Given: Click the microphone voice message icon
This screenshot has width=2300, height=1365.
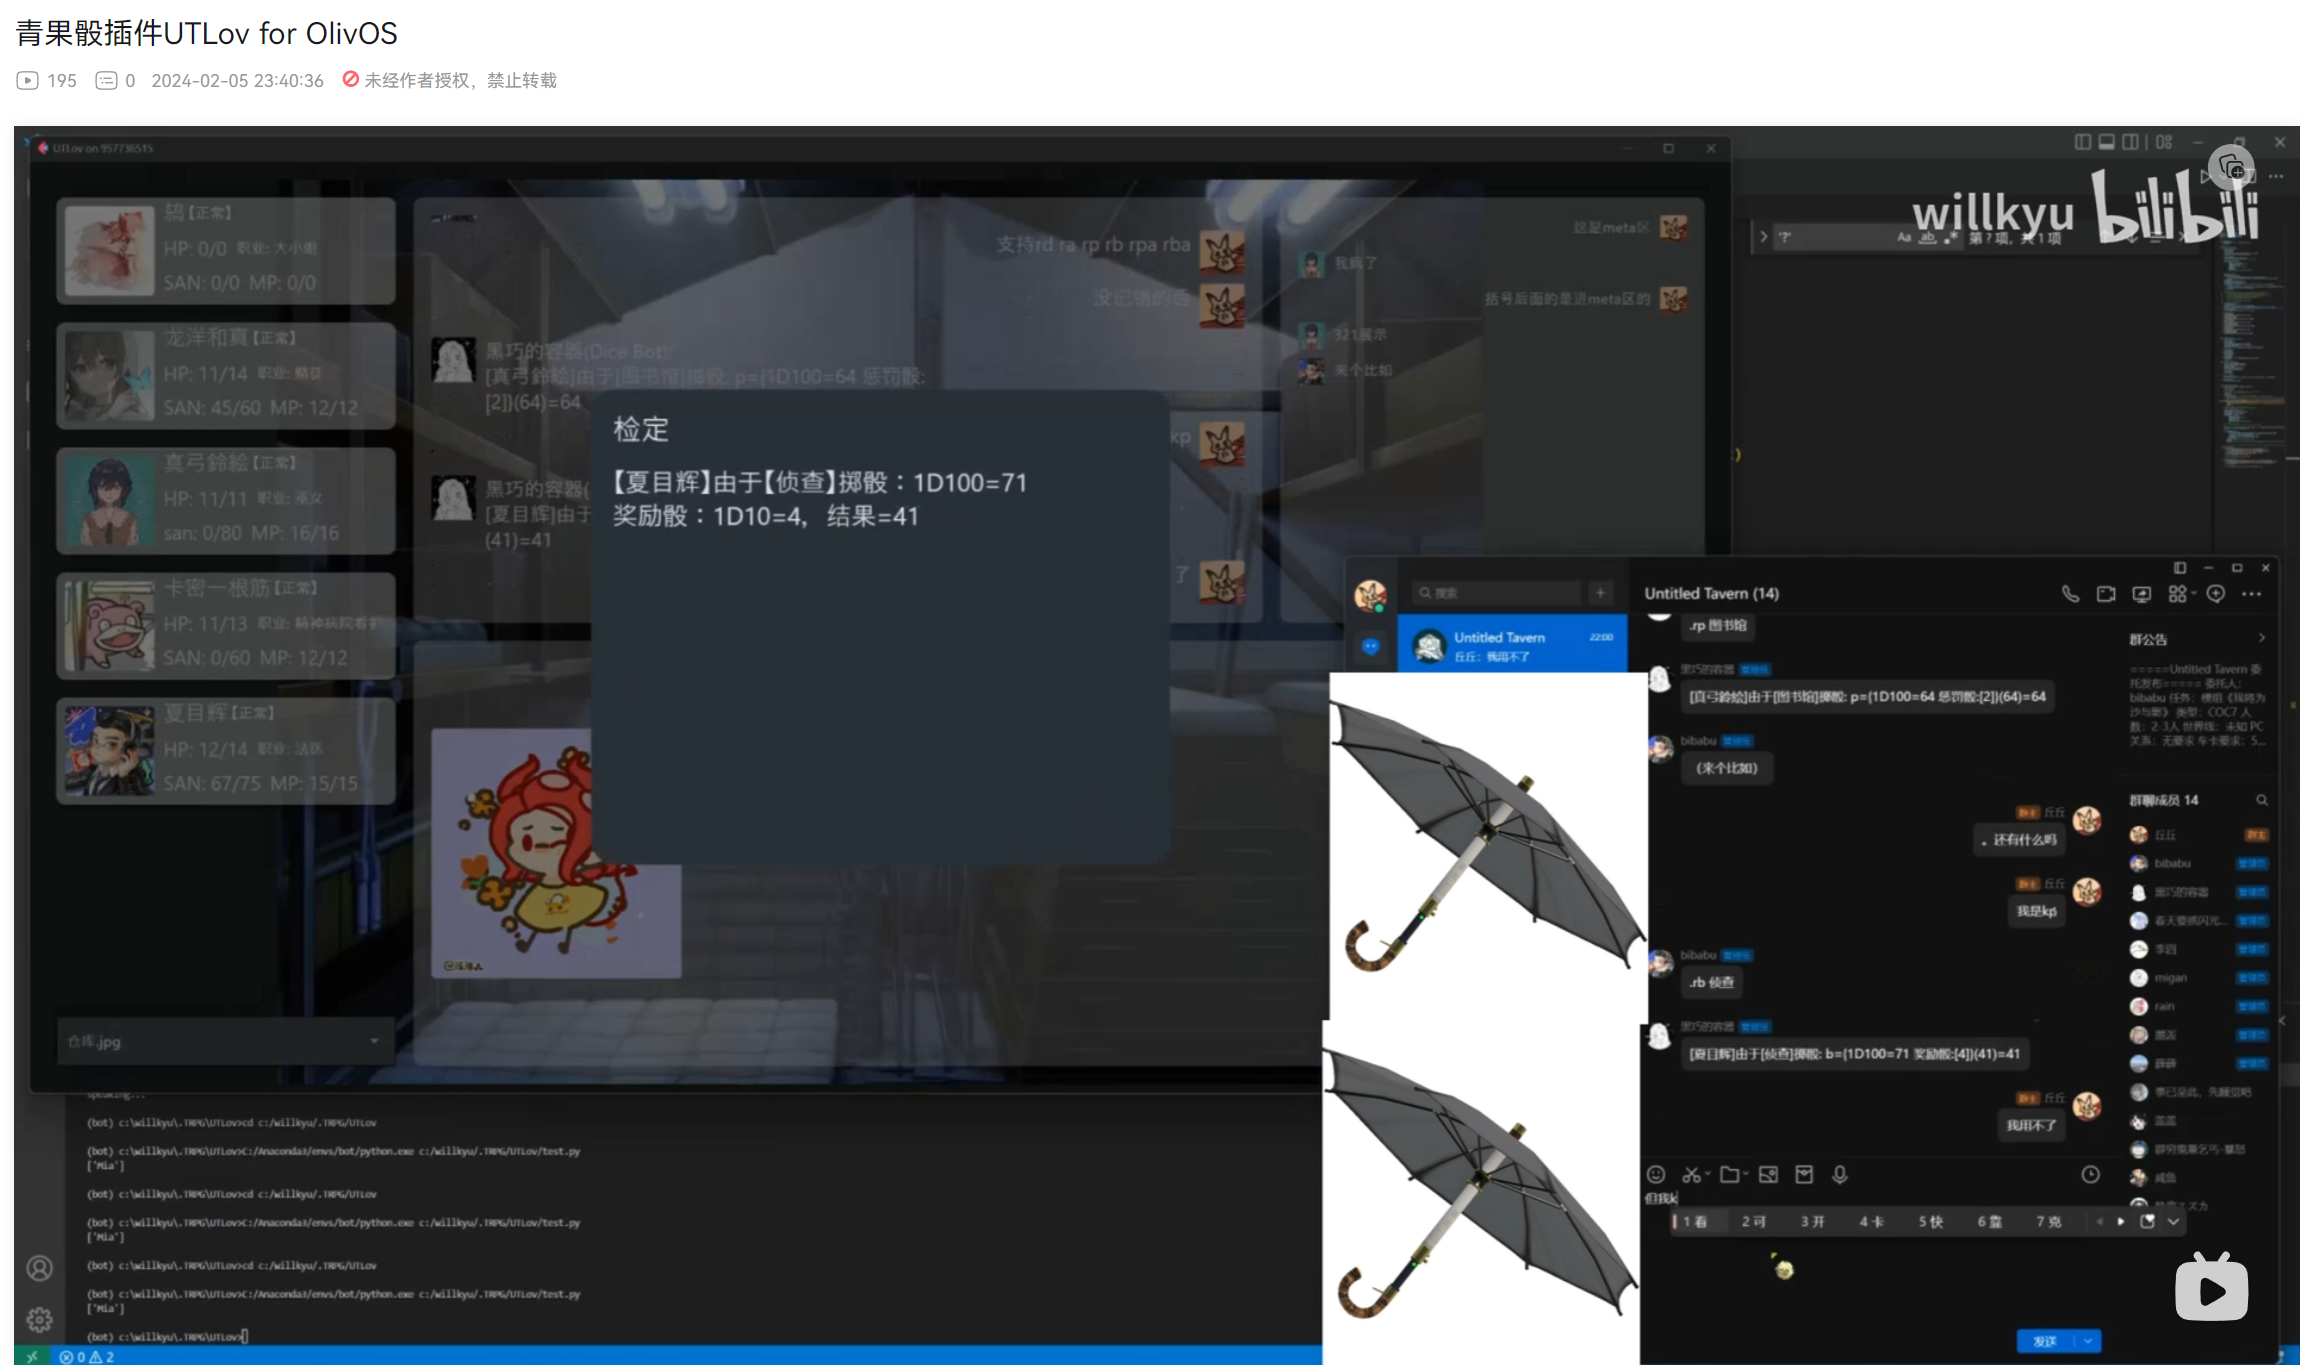Looking at the screenshot, I should coord(1840,1175).
